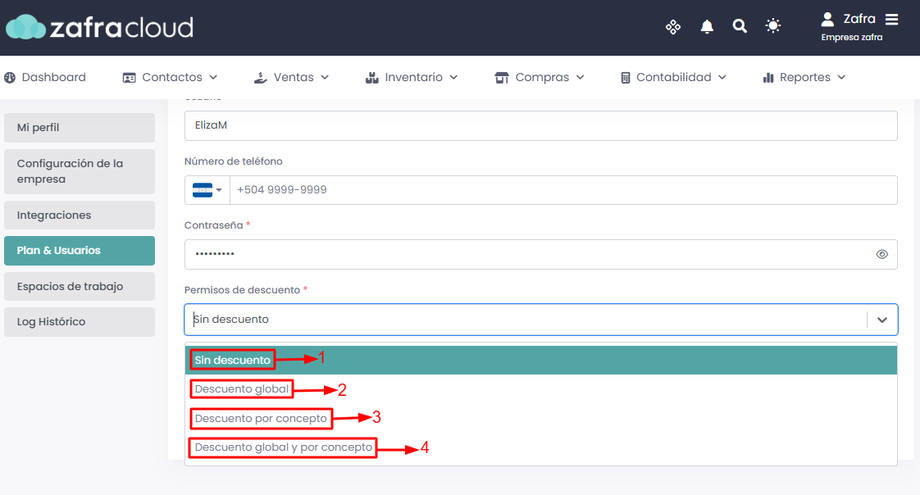Expand the Contabilidad menu chevron
The width and height of the screenshot is (920, 495).
tap(722, 77)
